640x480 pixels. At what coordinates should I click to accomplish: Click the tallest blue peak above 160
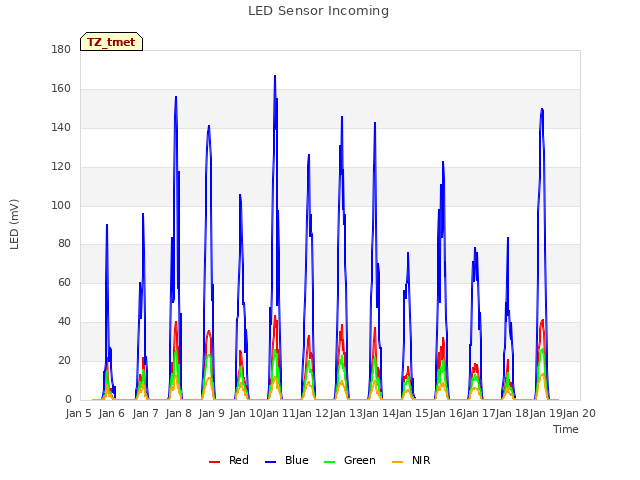coord(275,76)
